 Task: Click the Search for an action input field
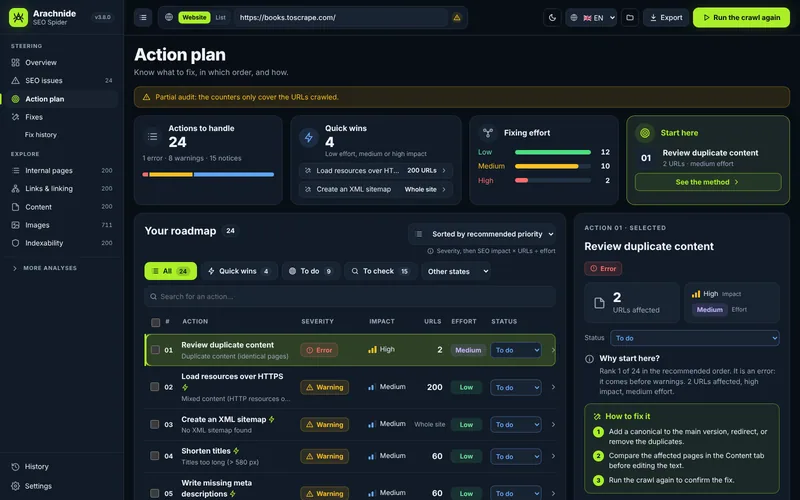[x=350, y=296]
